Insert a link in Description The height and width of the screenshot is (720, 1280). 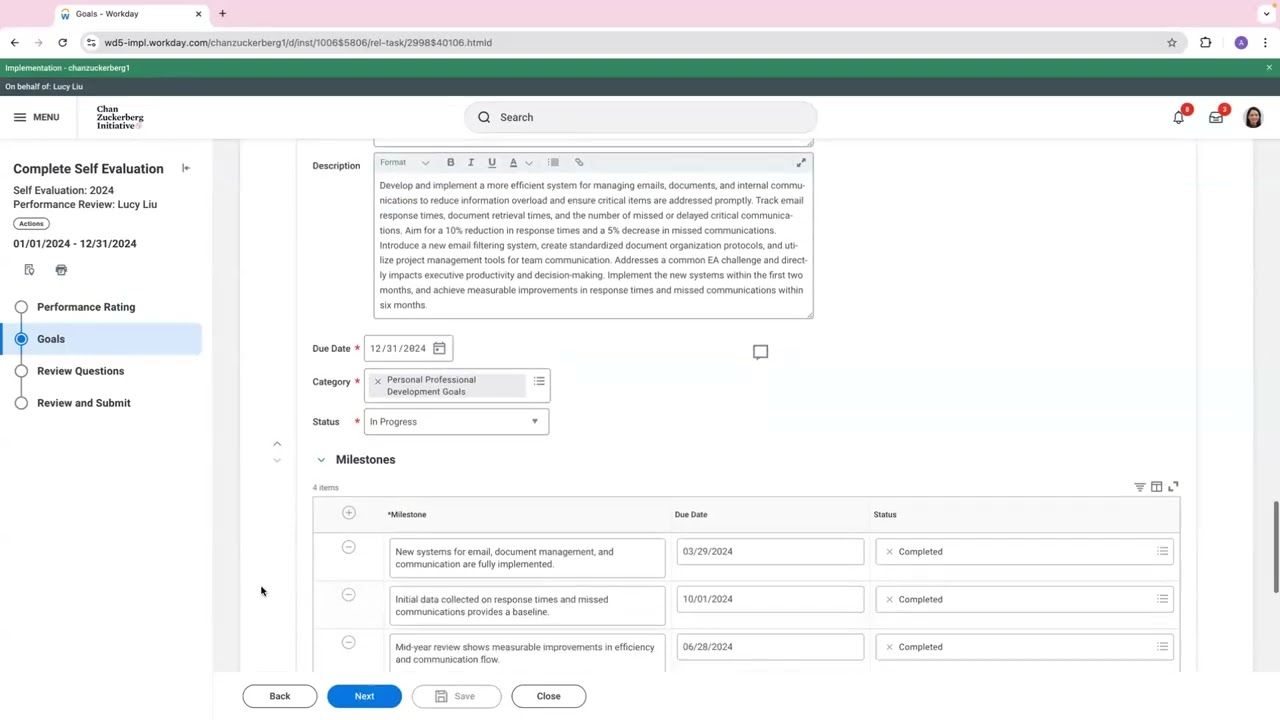pos(579,162)
